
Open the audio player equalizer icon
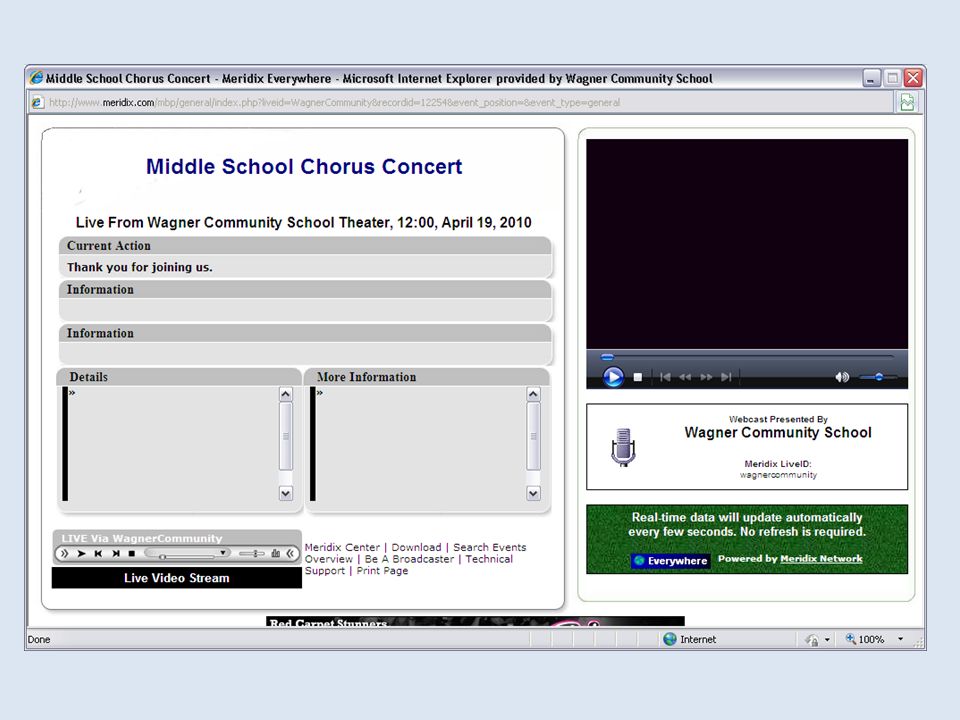coord(276,553)
